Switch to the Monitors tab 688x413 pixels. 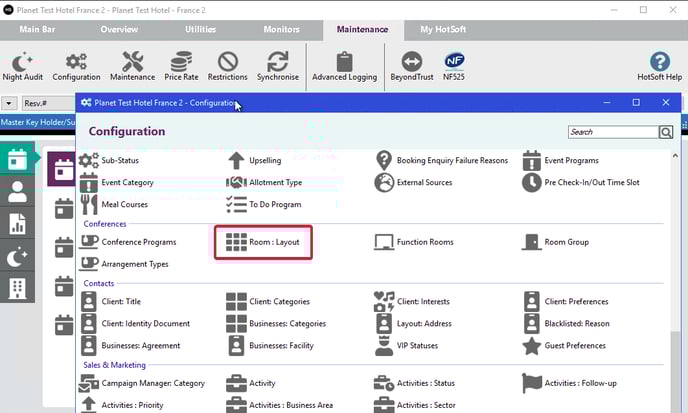tap(281, 29)
